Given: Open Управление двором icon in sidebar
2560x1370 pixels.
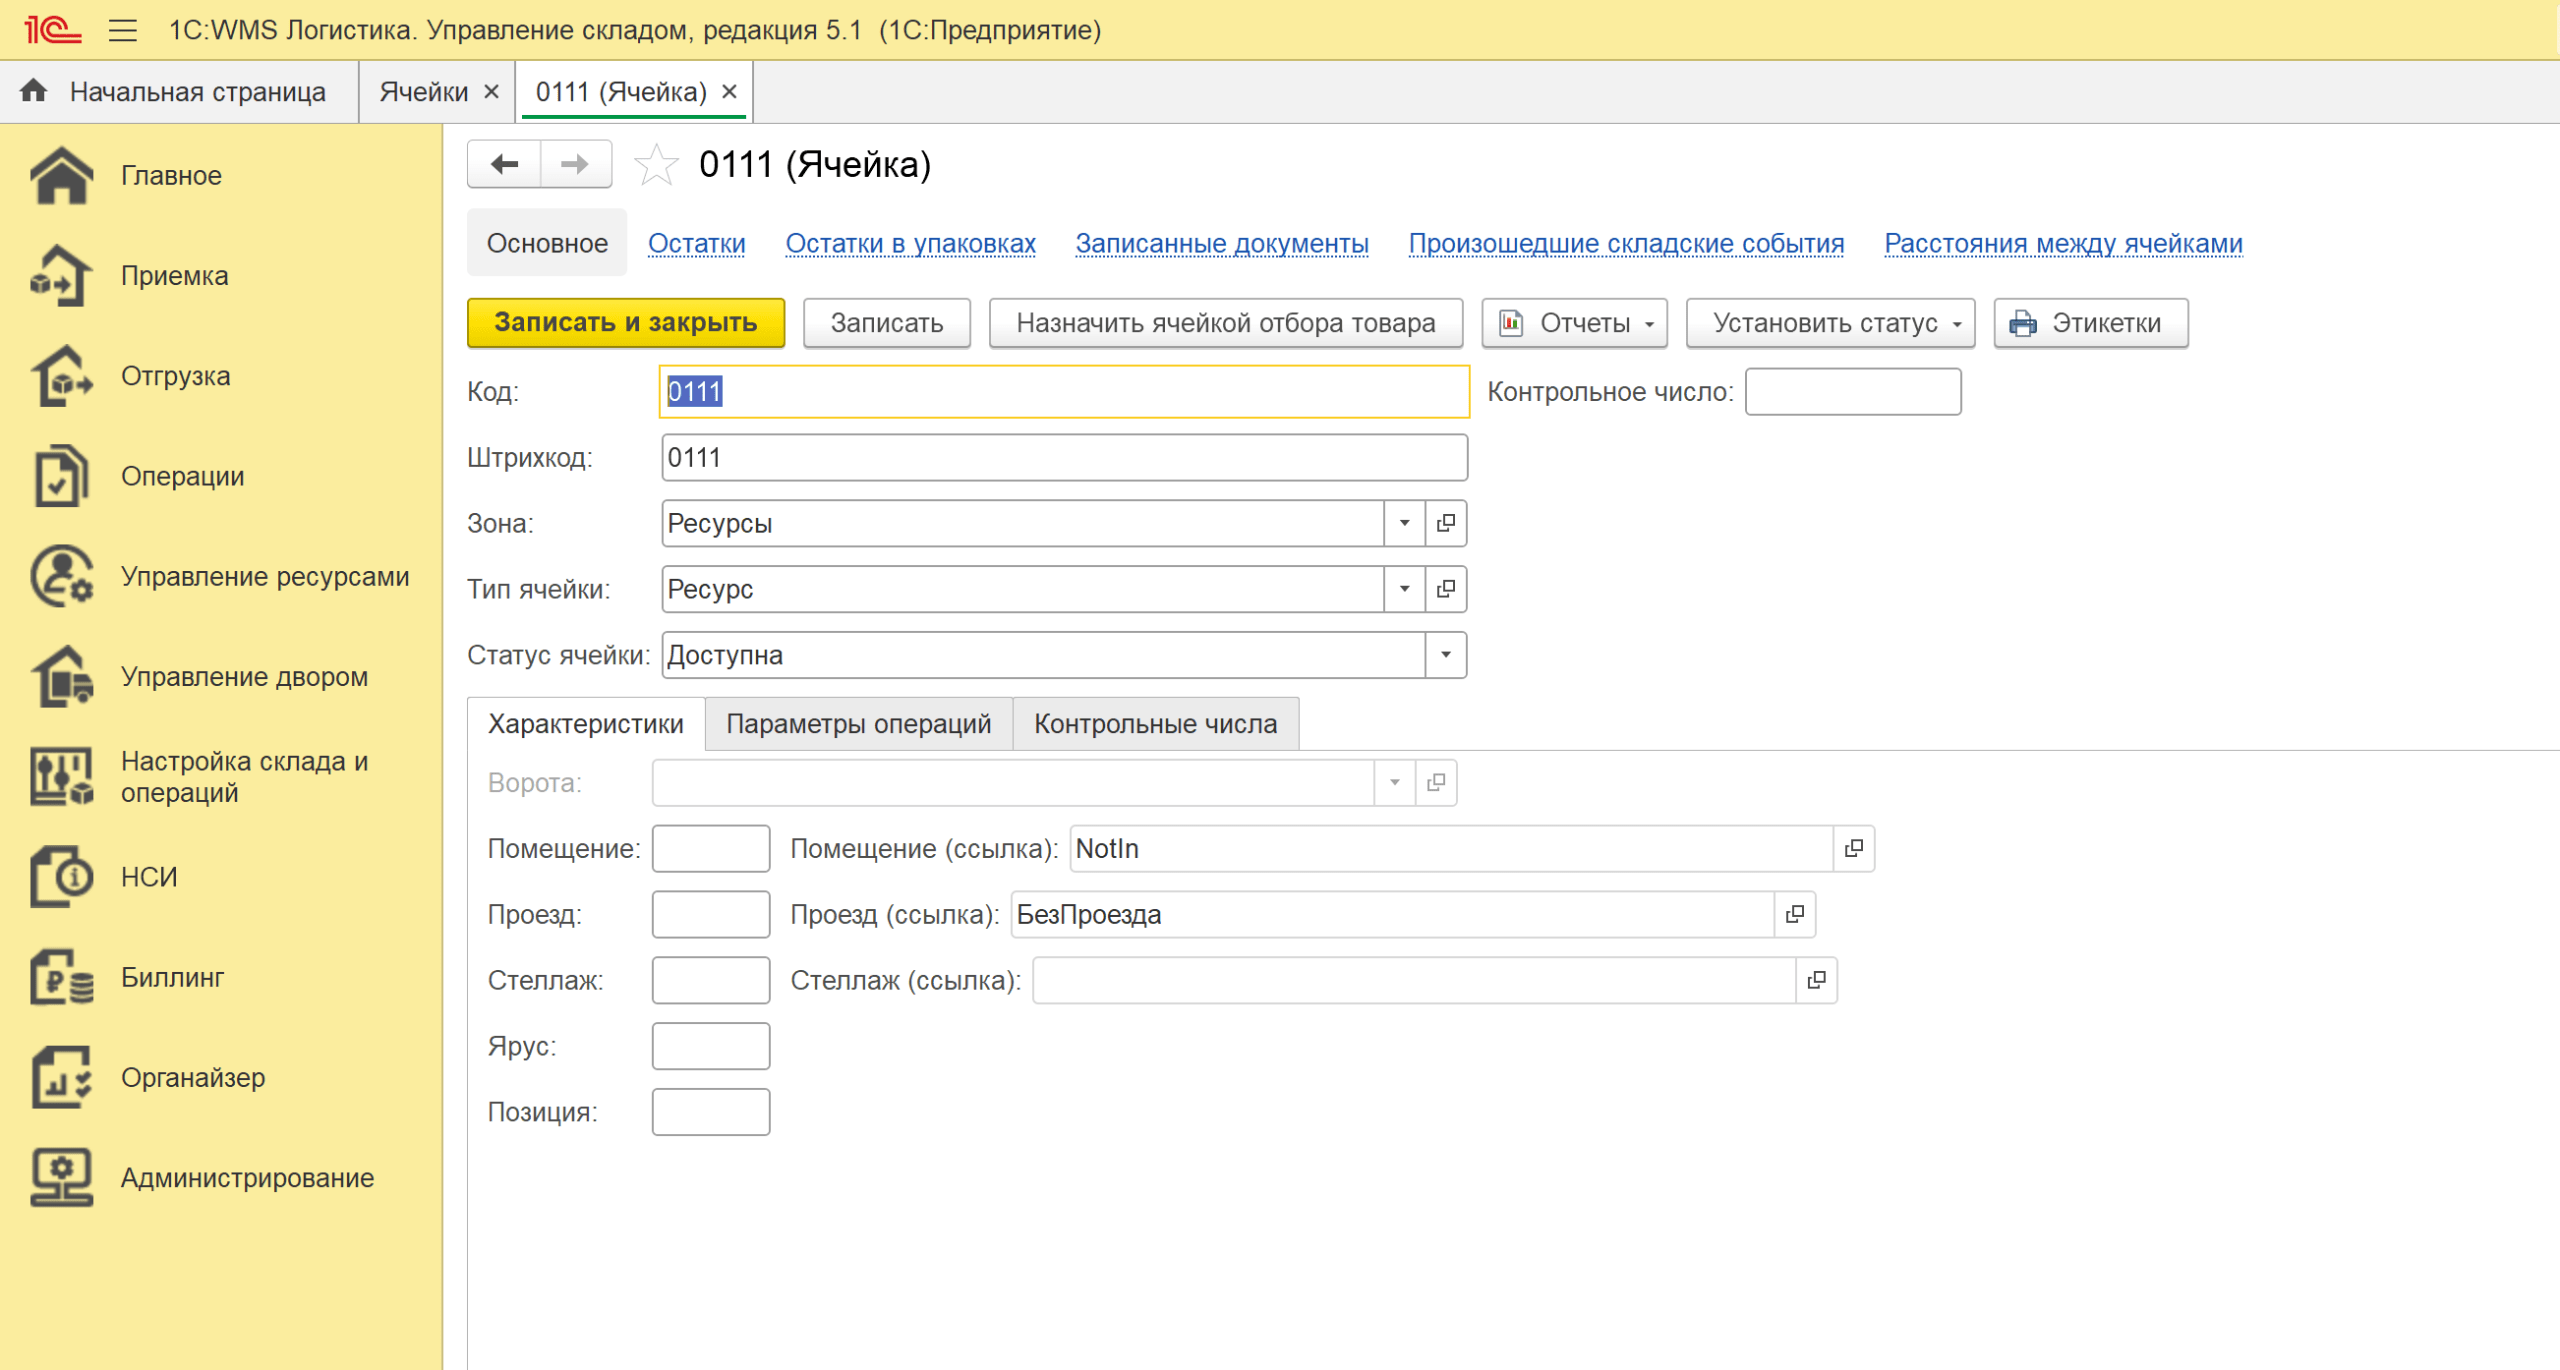Looking at the screenshot, I should (x=61, y=677).
